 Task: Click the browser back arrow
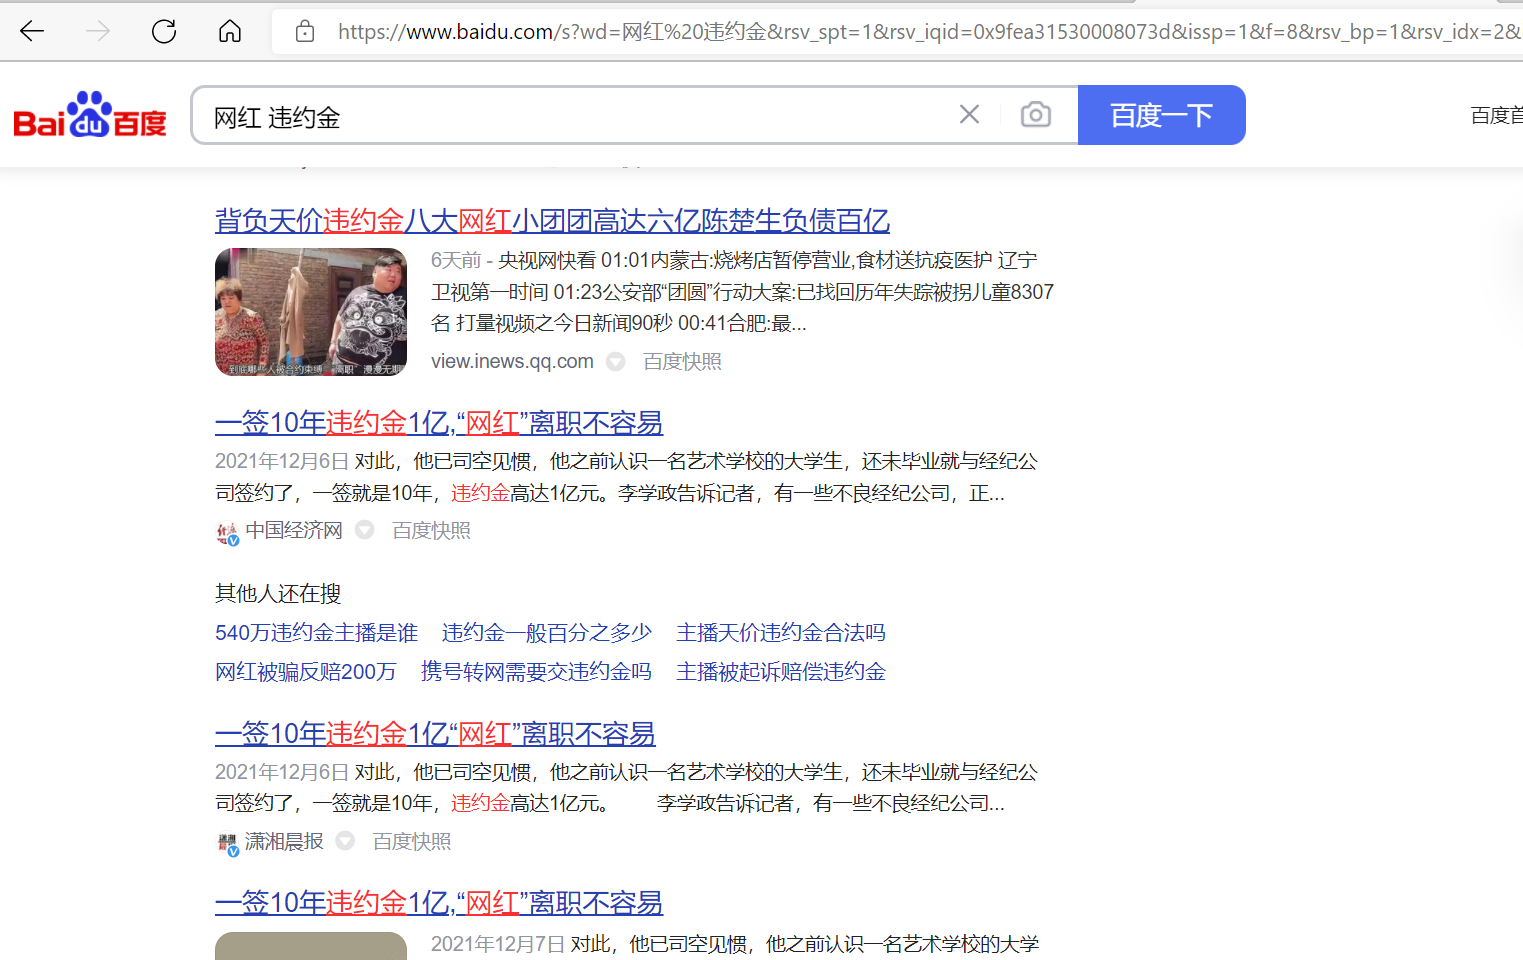31,31
